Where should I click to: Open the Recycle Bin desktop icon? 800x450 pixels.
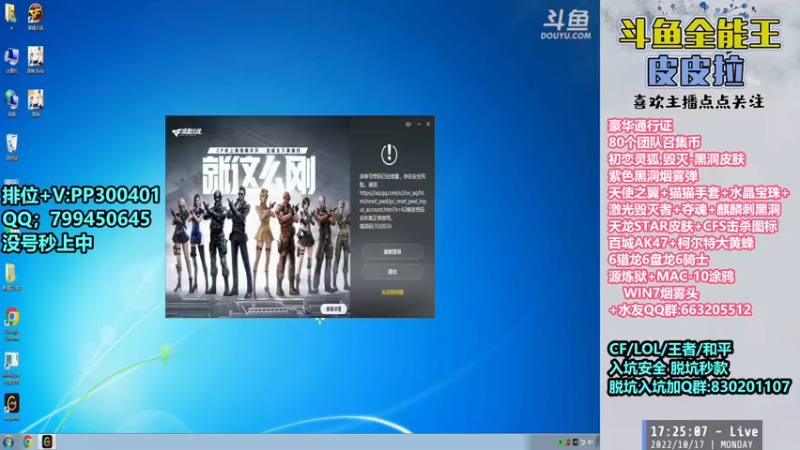coord(12,147)
